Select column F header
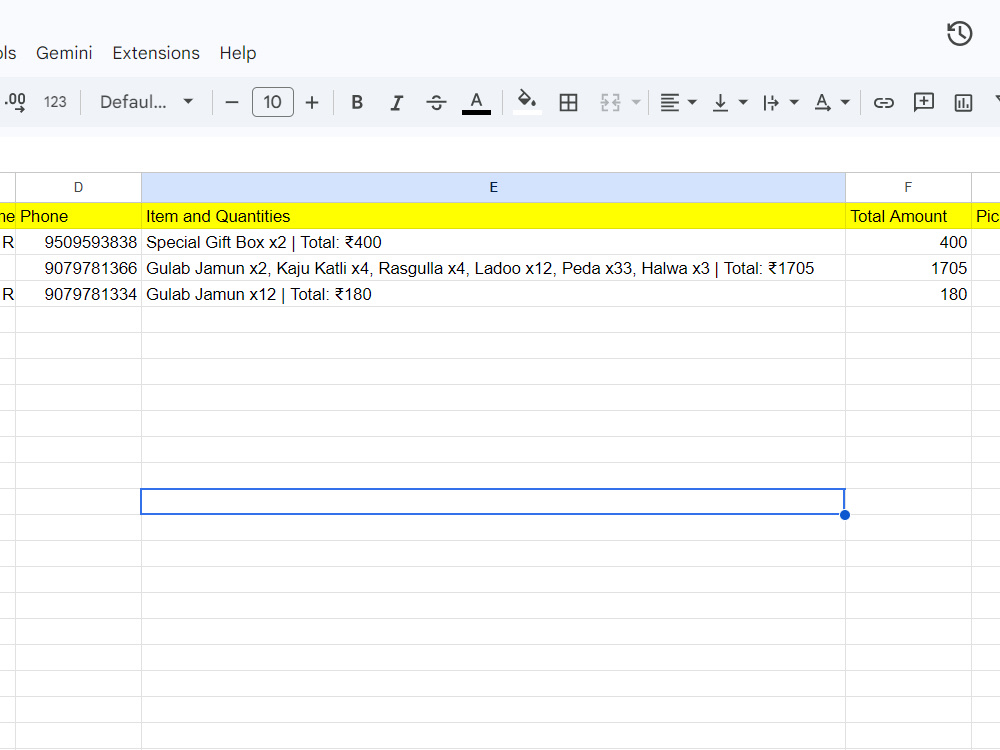 click(908, 188)
